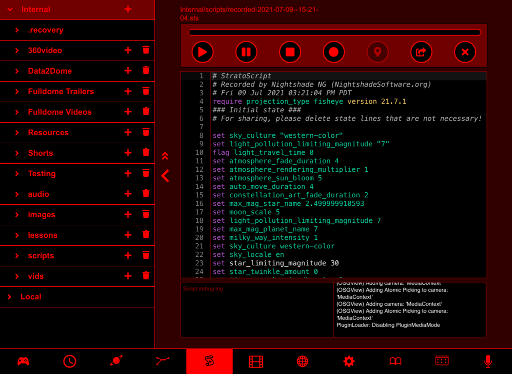The image size is (512, 374).
Task: Open the planet objects tab
Action: (116, 361)
